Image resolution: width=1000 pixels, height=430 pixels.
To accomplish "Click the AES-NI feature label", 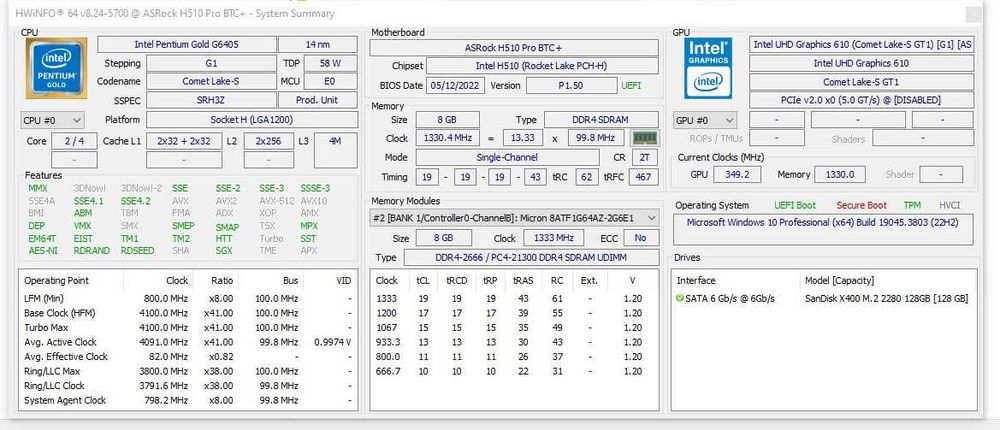I will click(x=43, y=251).
